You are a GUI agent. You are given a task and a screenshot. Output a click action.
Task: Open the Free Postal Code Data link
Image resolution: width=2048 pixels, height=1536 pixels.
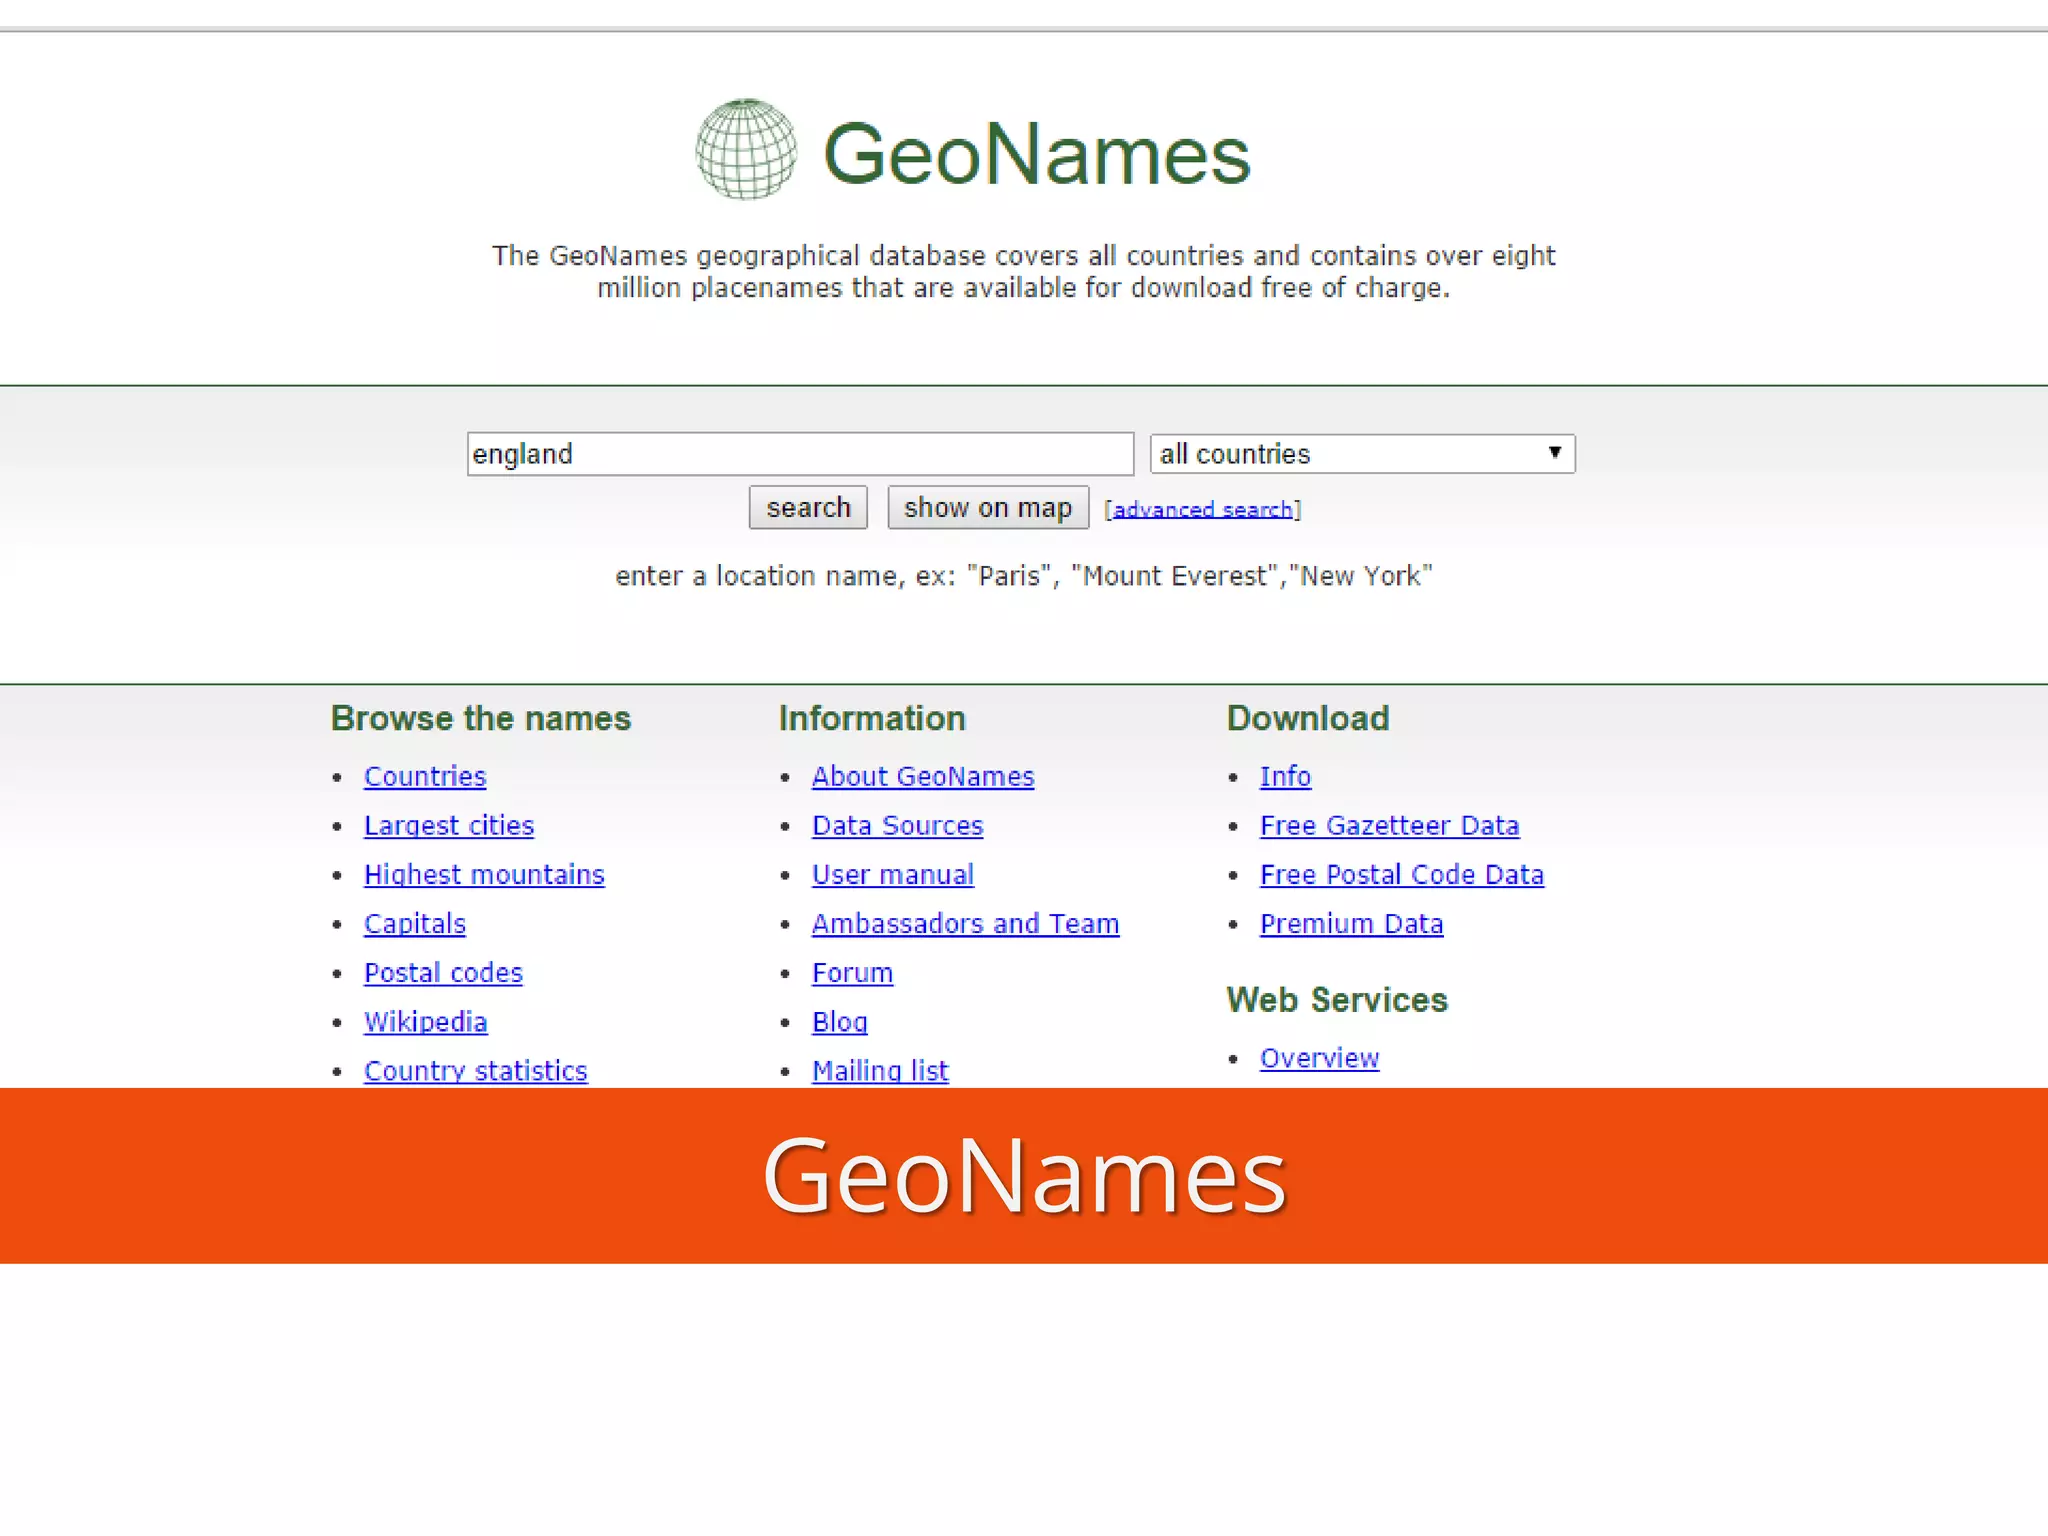(x=1402, y=875)
